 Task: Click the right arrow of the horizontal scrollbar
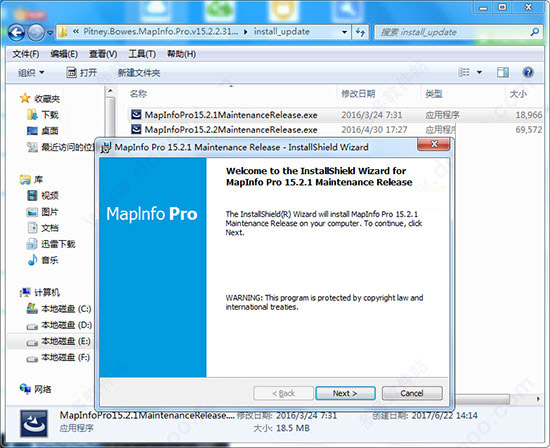(538, 399)
